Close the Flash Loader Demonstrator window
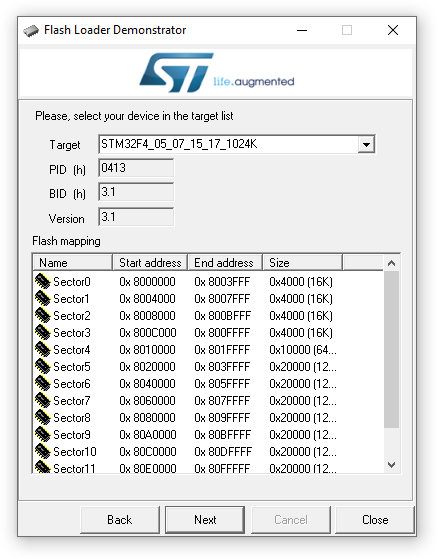 click(393, 30)
